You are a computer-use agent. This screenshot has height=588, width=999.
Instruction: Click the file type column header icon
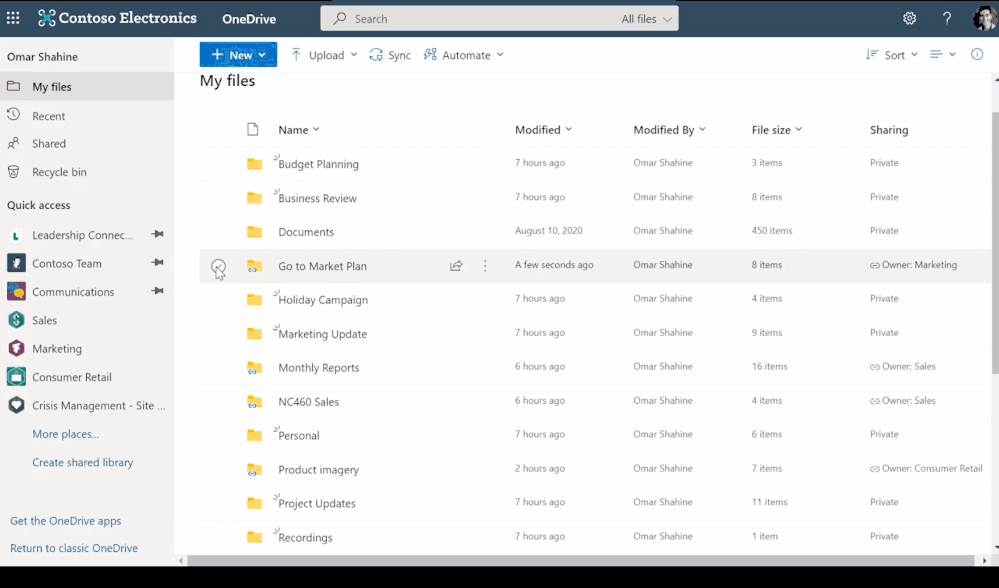(252, 129)
